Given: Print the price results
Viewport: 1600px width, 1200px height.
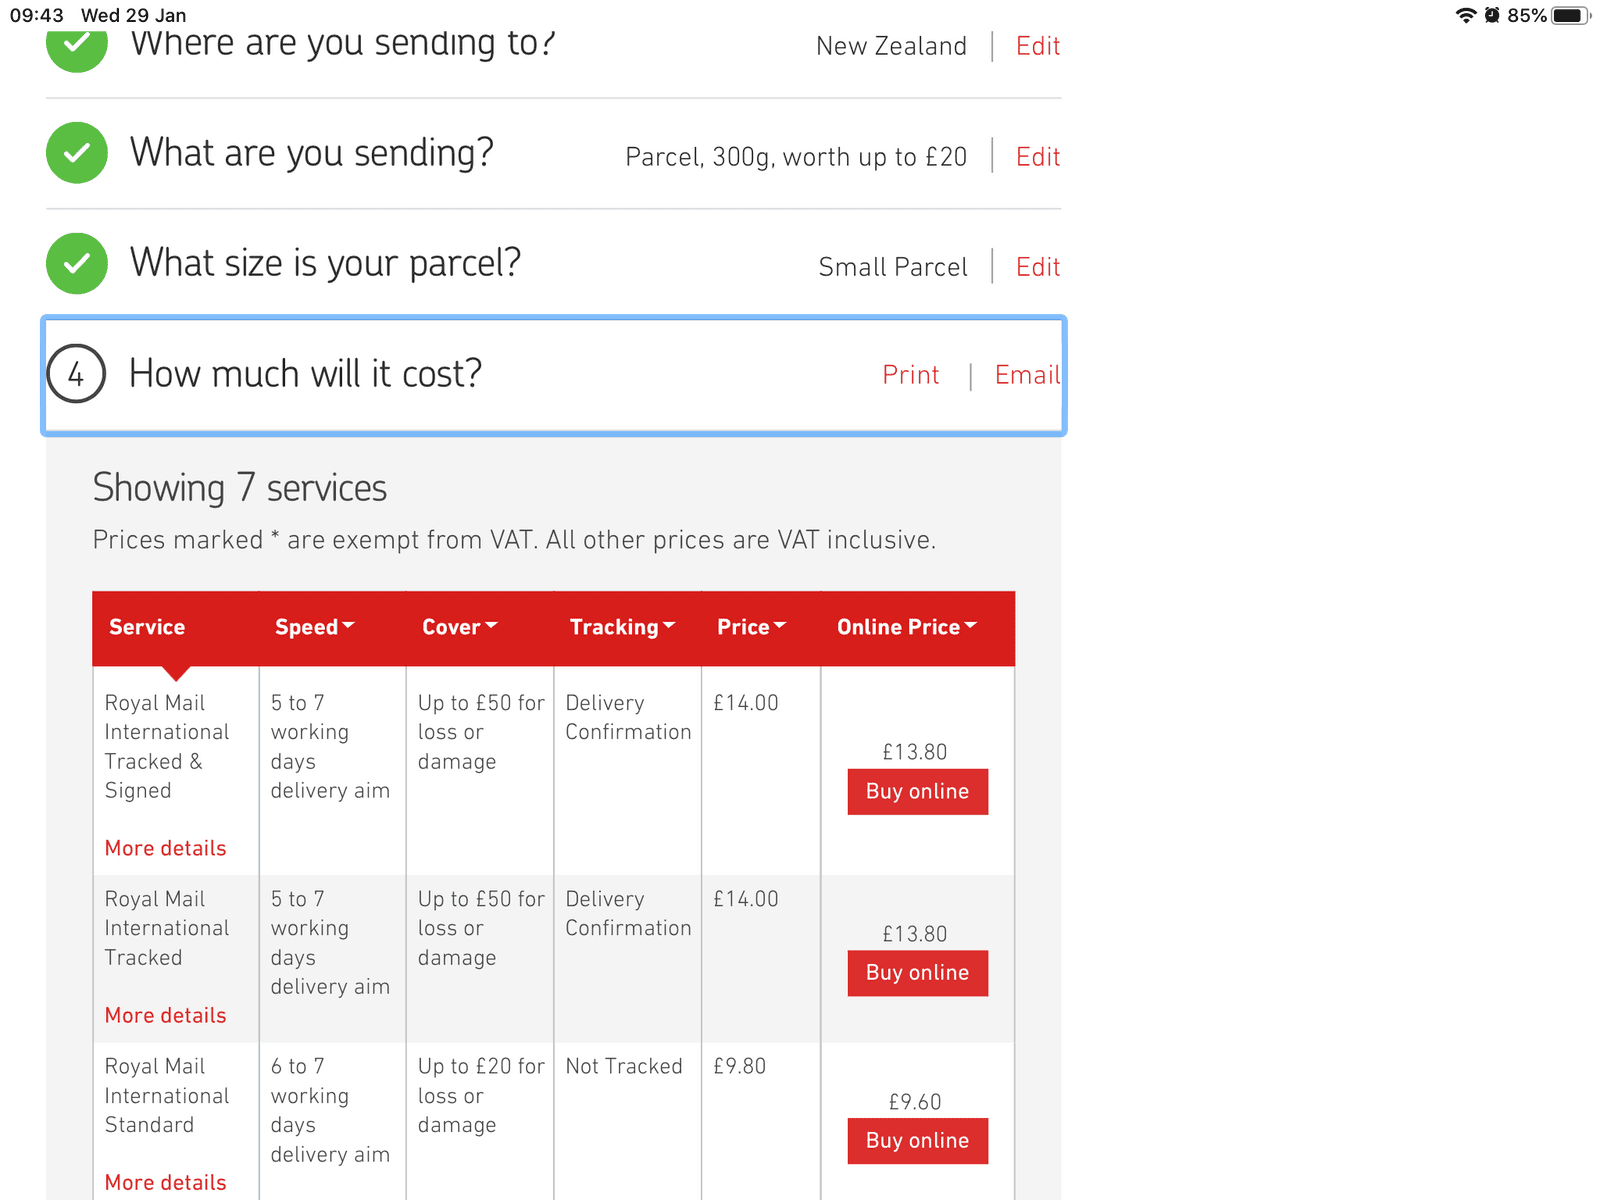Looking at the screenshot, I should [911, 375].
